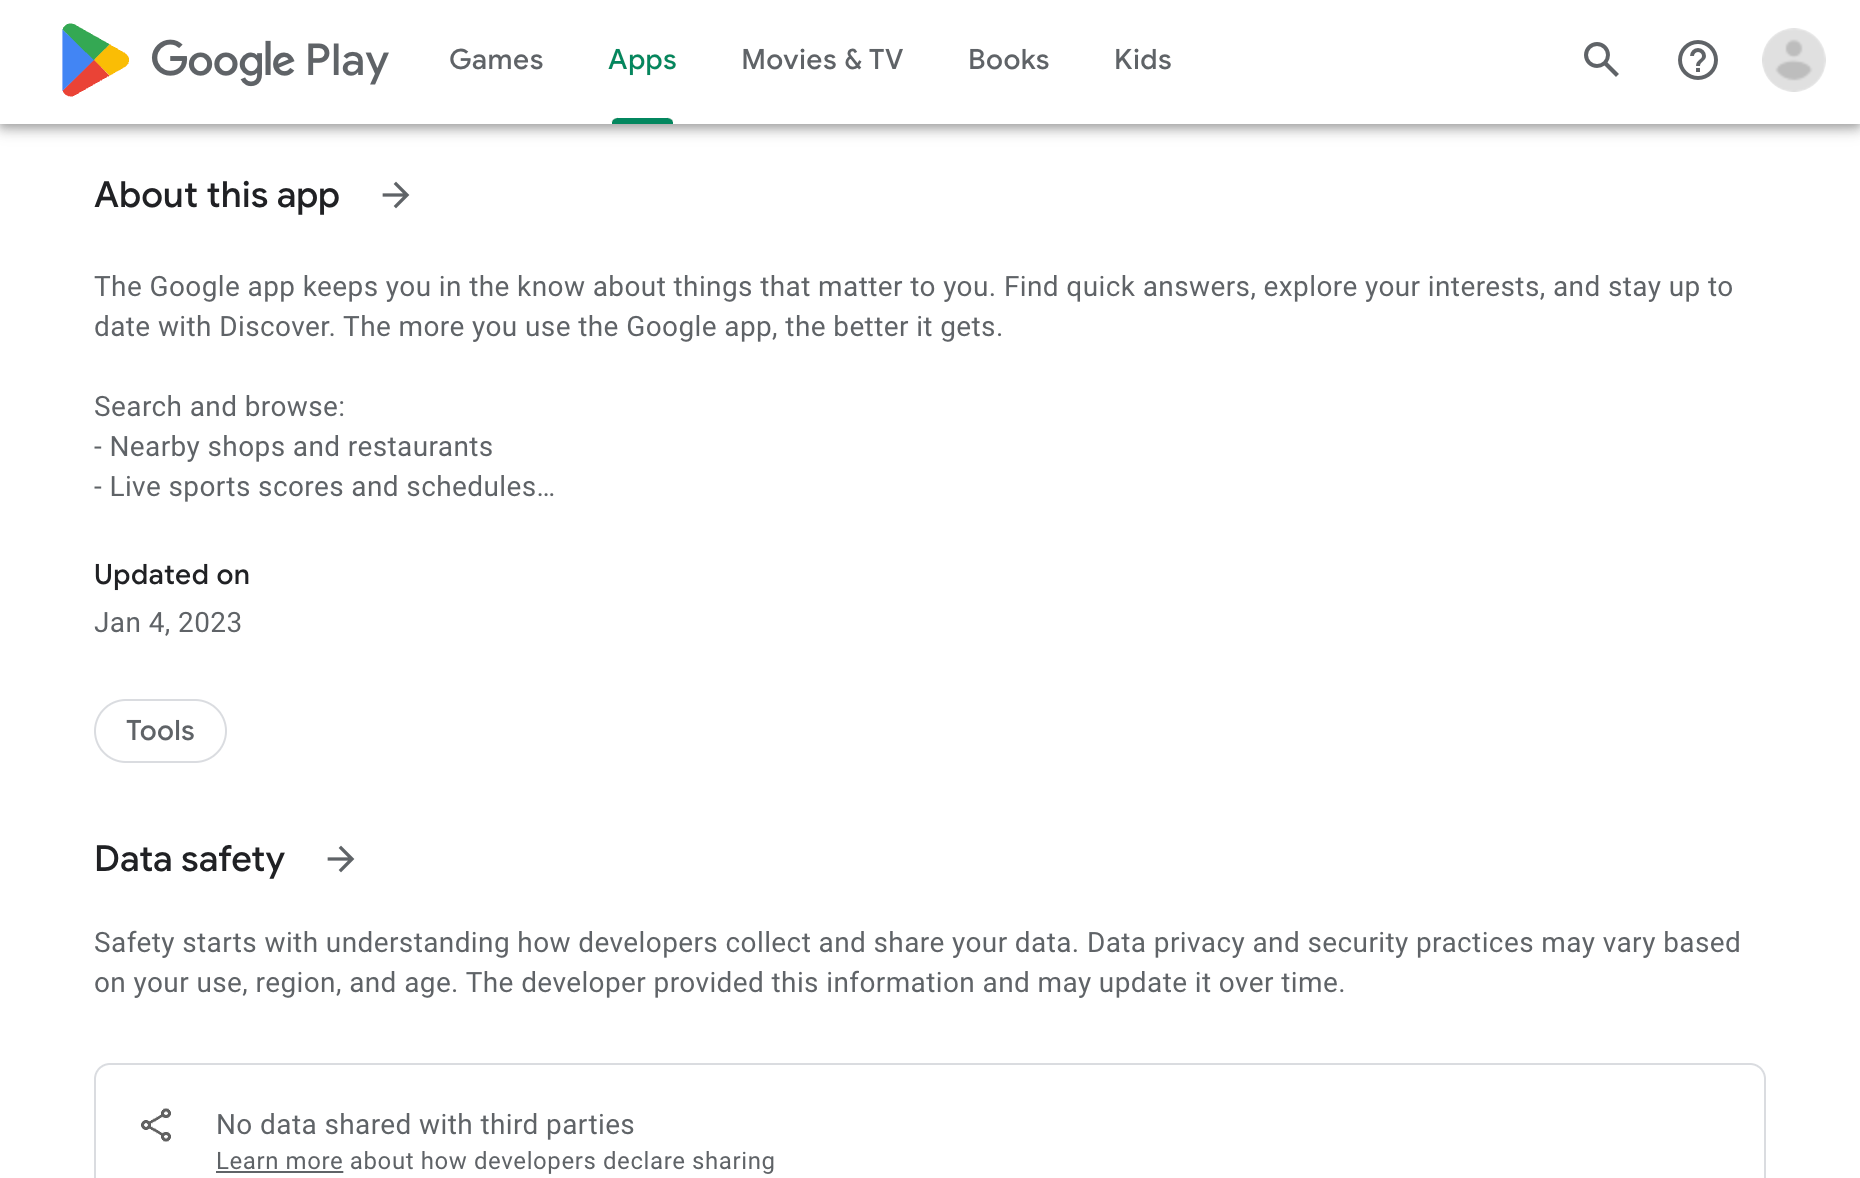This screenshot has height=1178, width=1860.
Task: Open the search magnifier icon
Action: tap(1601, 60)
